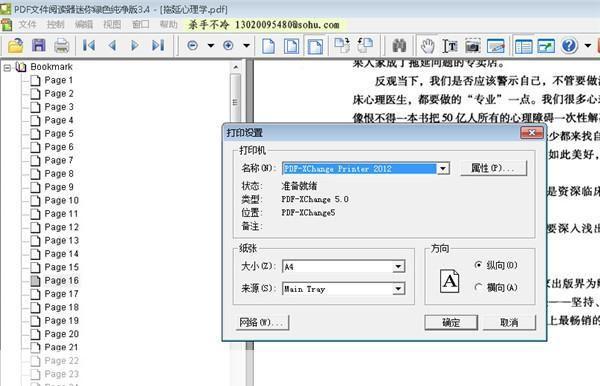This screenshot has width=600, height=386.
Task: Click the full screen view icon
Action: tap(546, 46)
